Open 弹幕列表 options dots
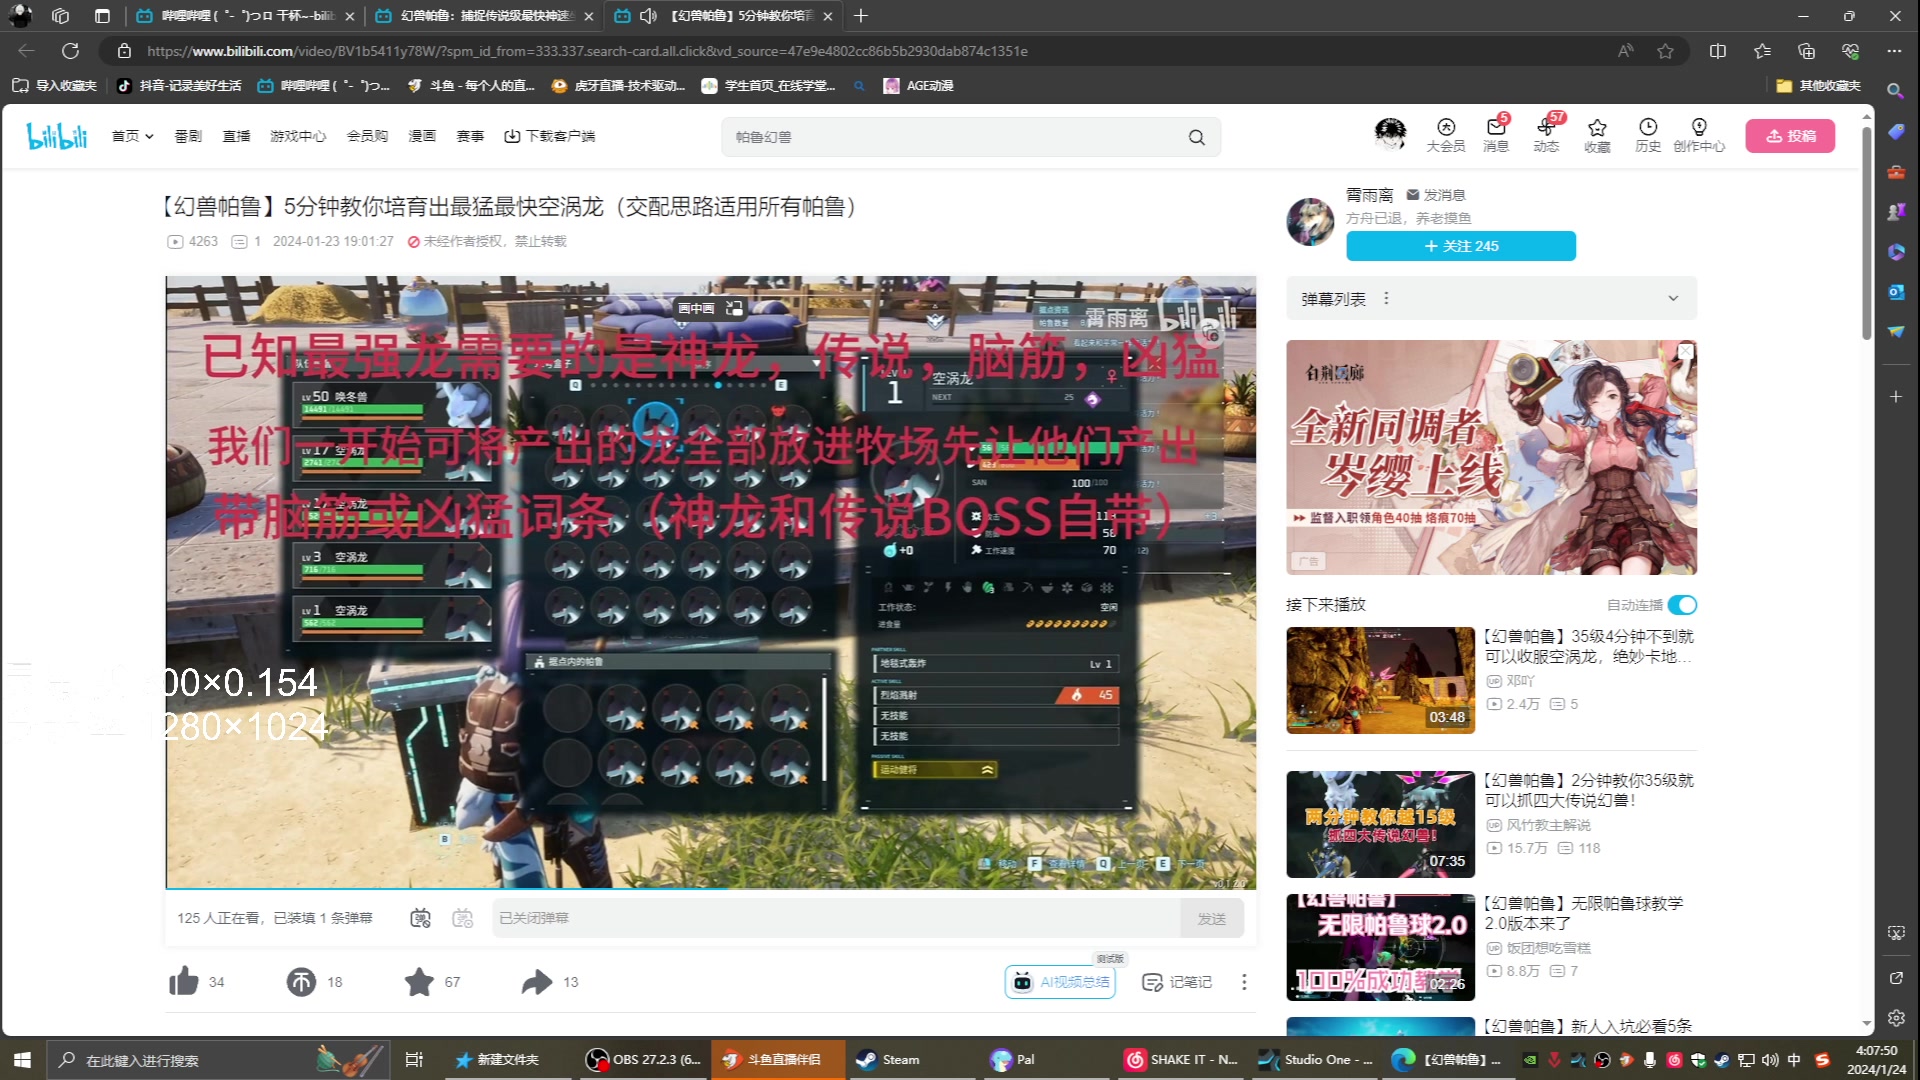The image size is (1920, 1080). (x=1386, y=298)
